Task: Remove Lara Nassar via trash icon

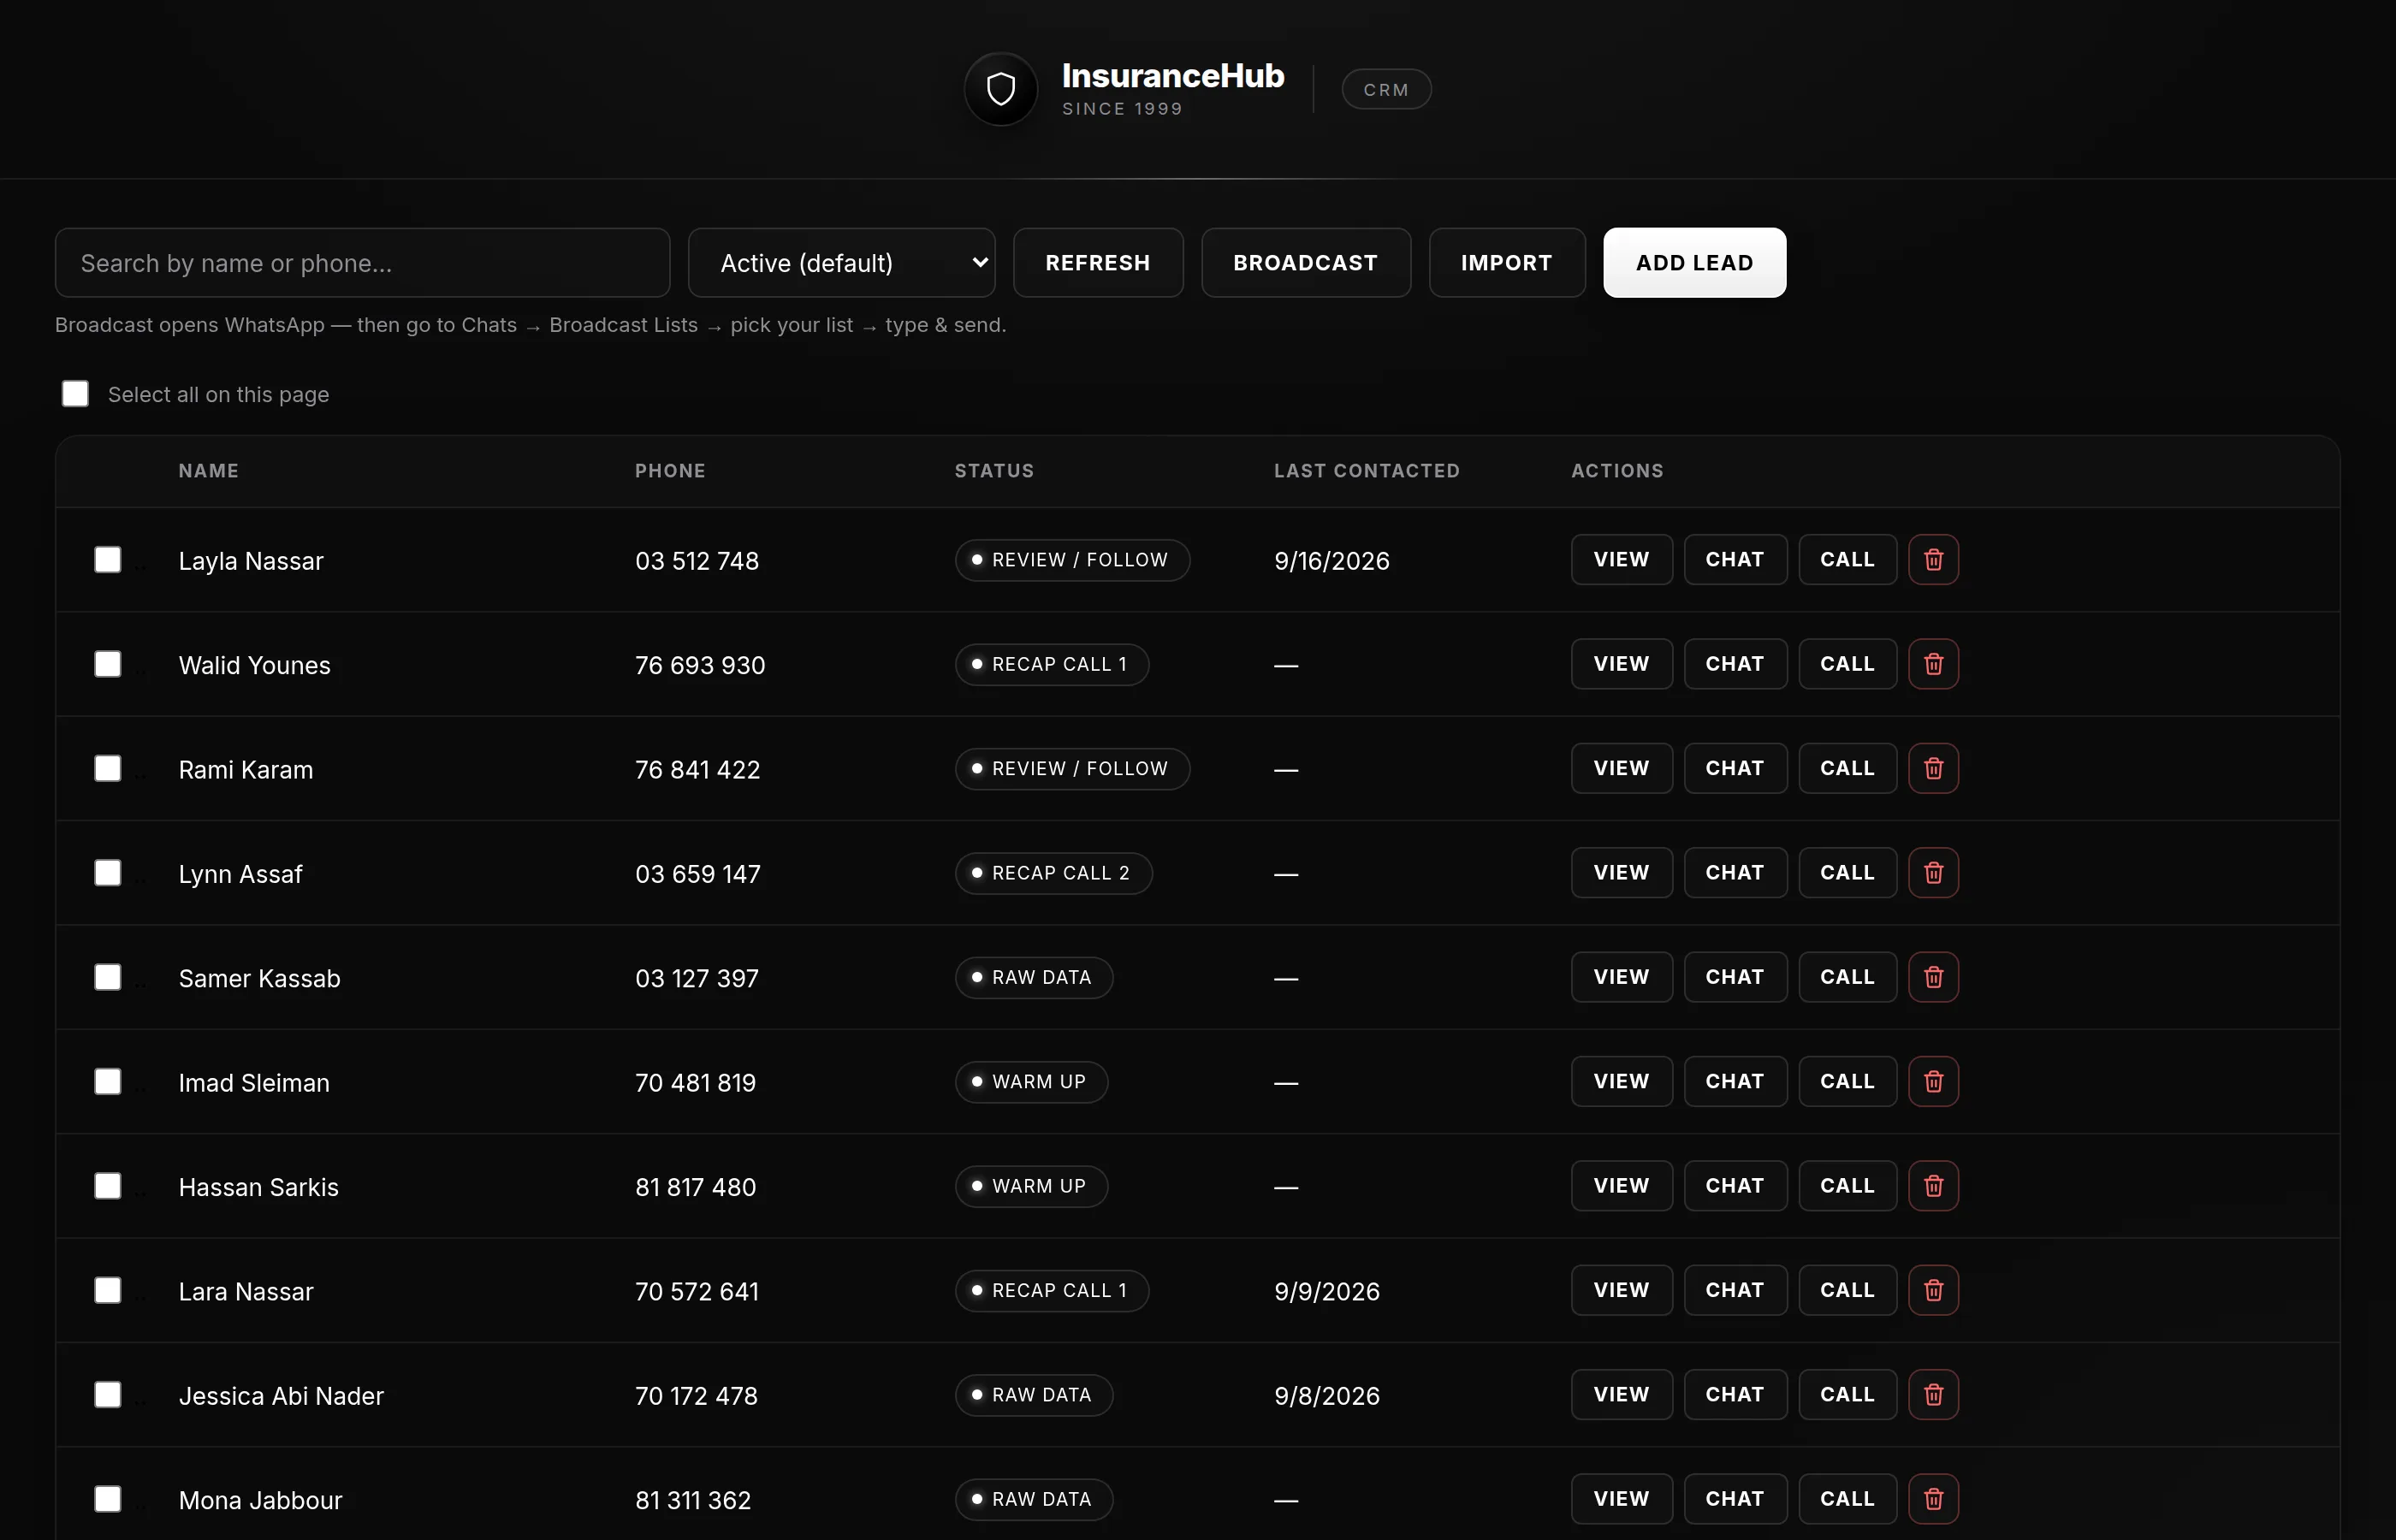Action: 1933,1290
